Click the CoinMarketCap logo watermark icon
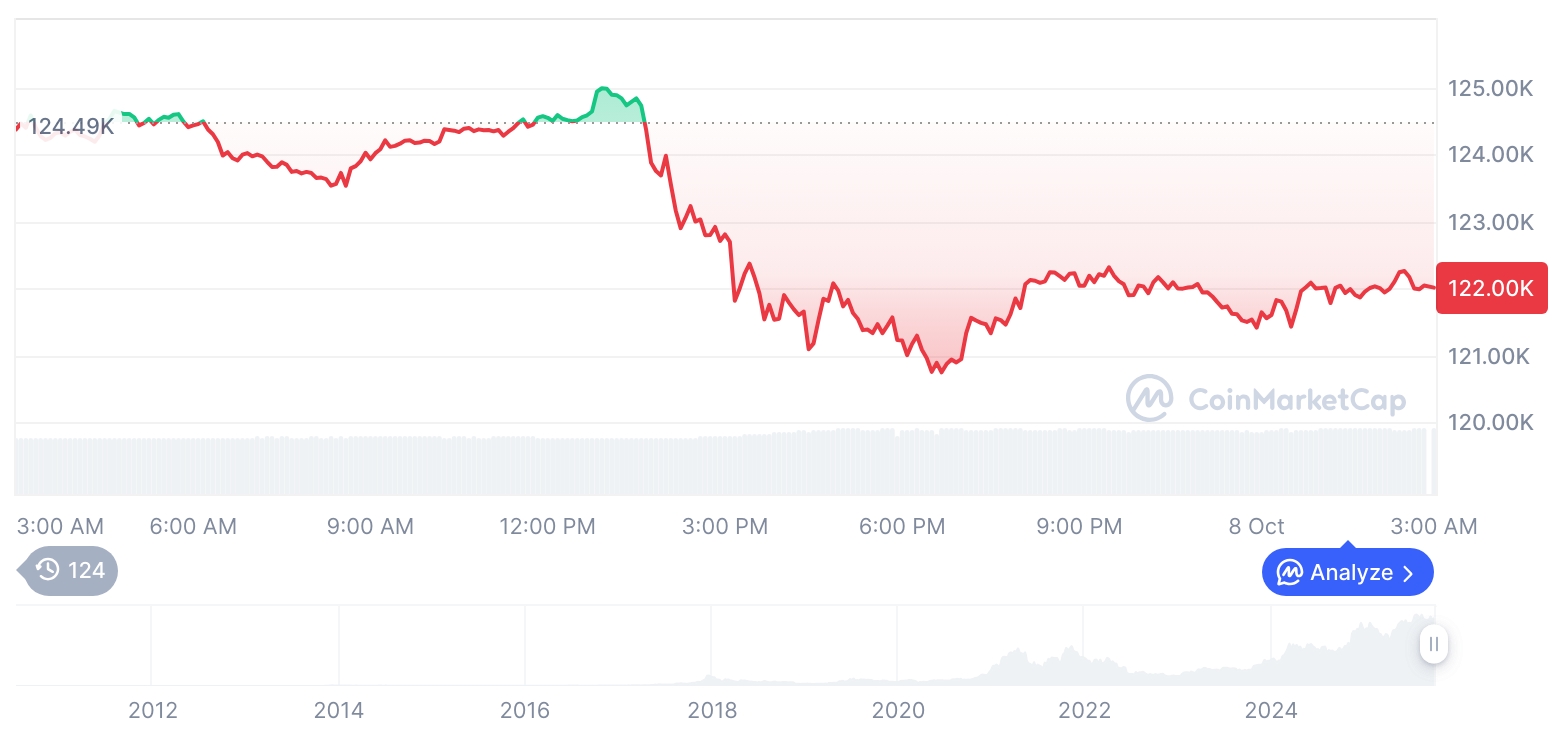The image size is (1566, 732). 1149,398
